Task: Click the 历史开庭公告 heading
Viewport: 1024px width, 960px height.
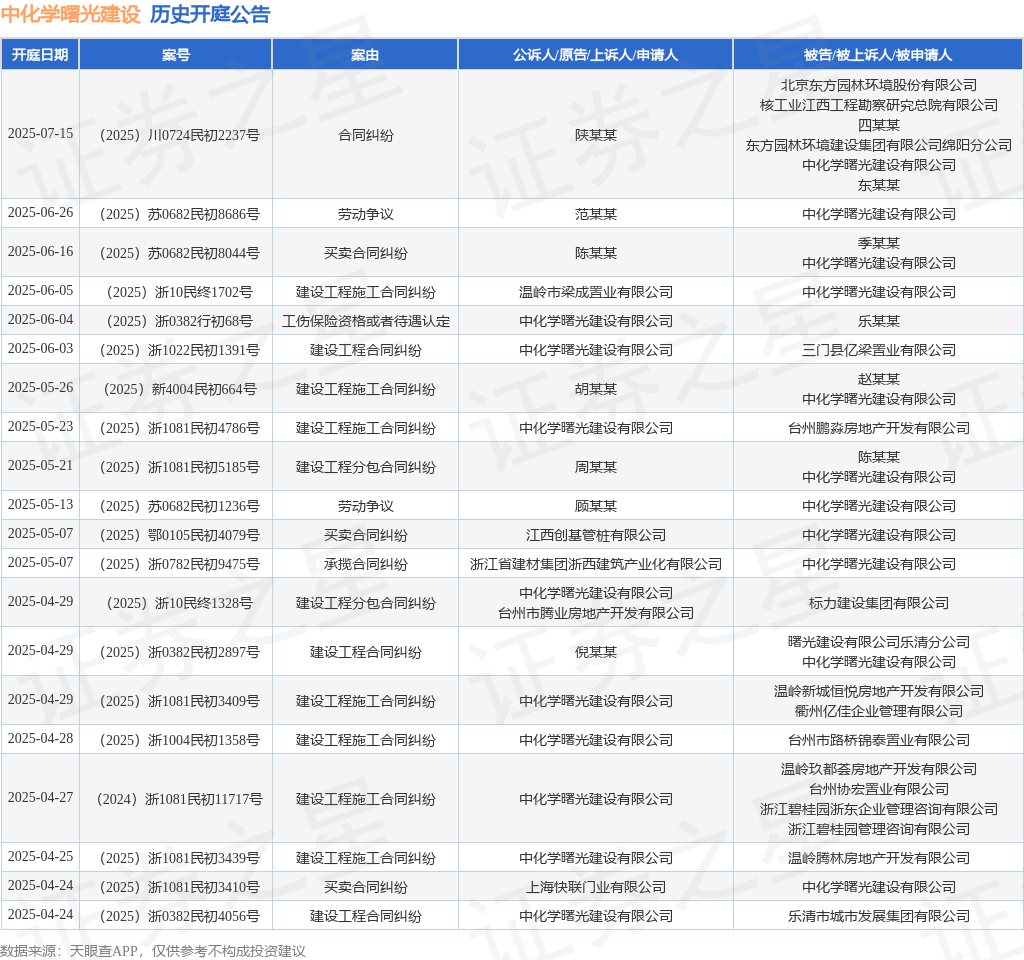Action: click(210, 14)
